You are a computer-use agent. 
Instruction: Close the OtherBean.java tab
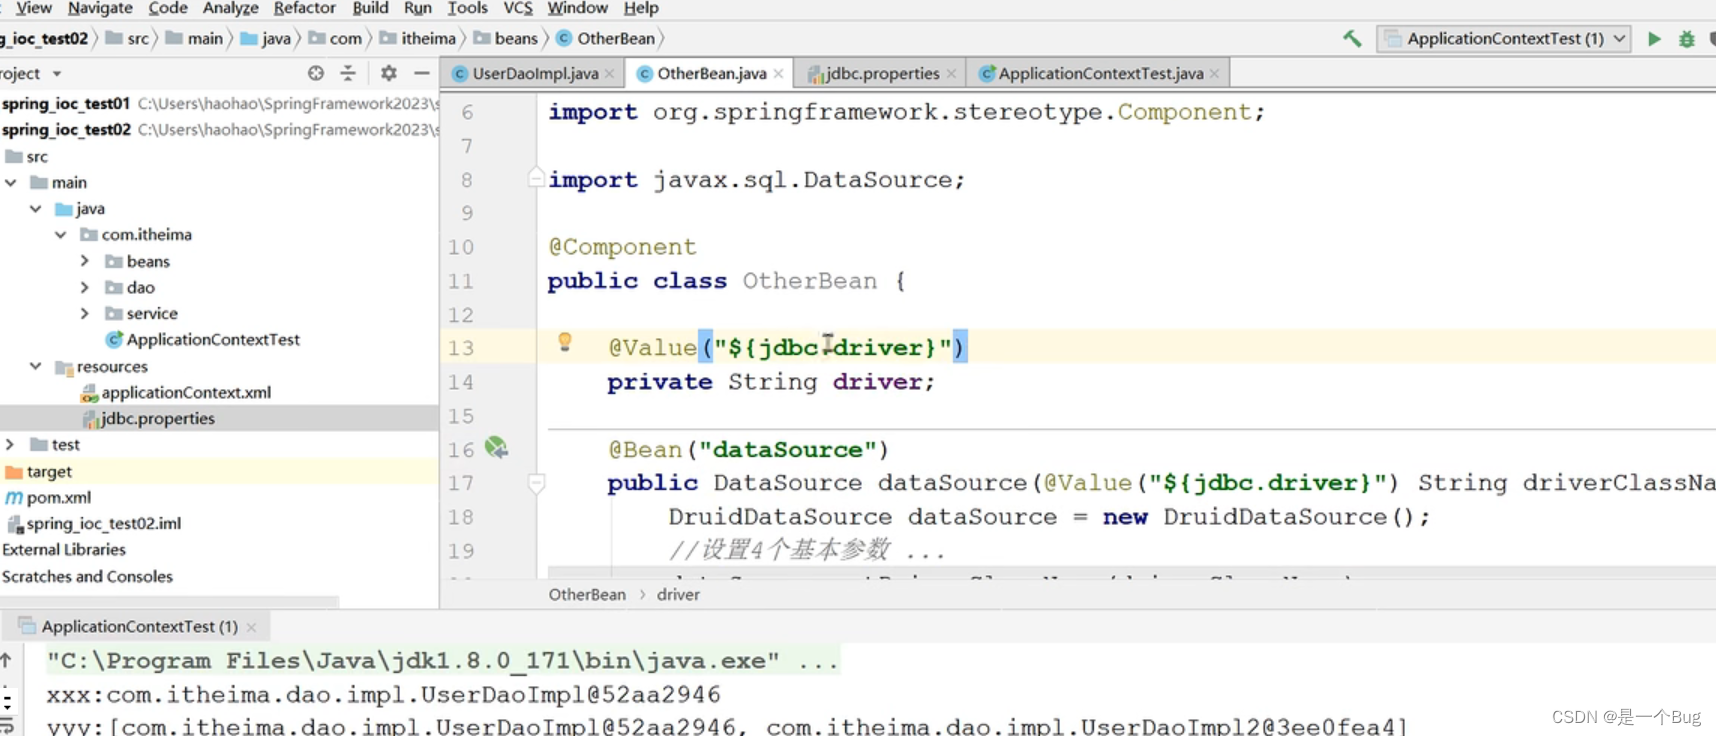click(779, 73)
